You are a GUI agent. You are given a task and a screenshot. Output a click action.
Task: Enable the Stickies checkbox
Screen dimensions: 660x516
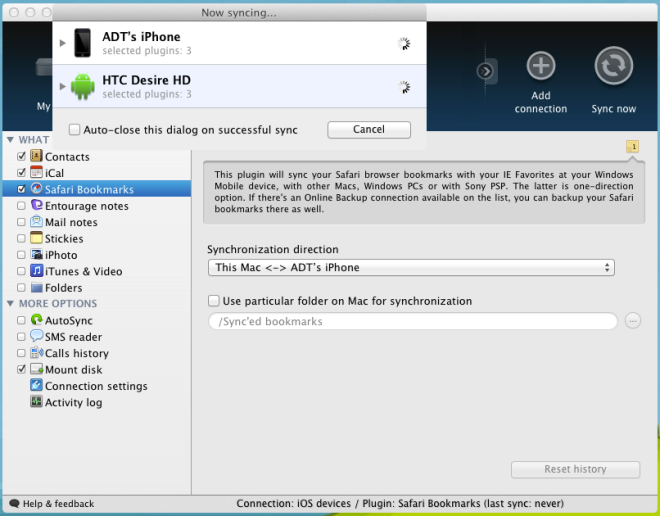click(21, 238)
